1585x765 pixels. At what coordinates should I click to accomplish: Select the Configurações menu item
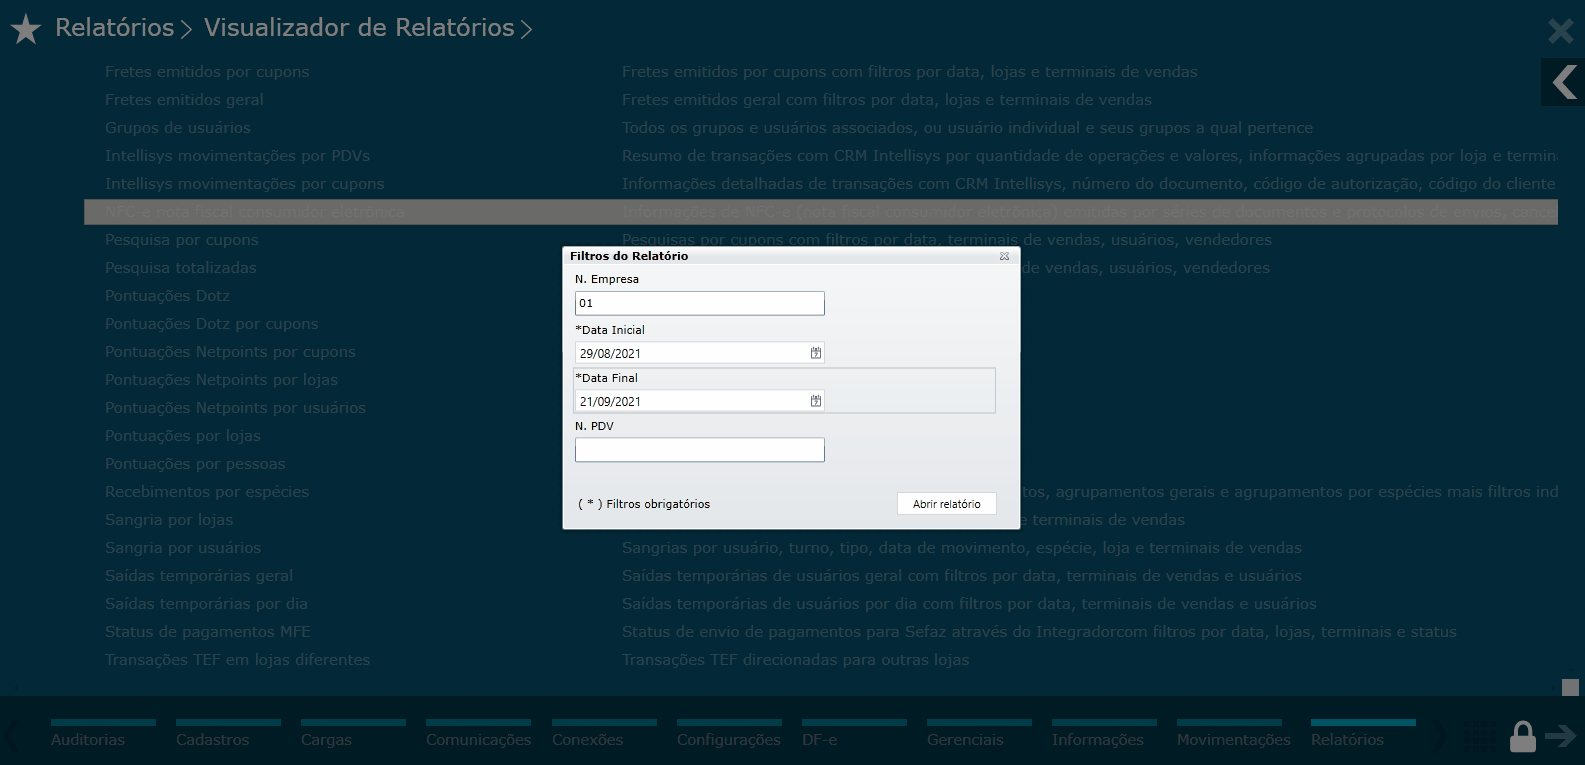[728, 740]
